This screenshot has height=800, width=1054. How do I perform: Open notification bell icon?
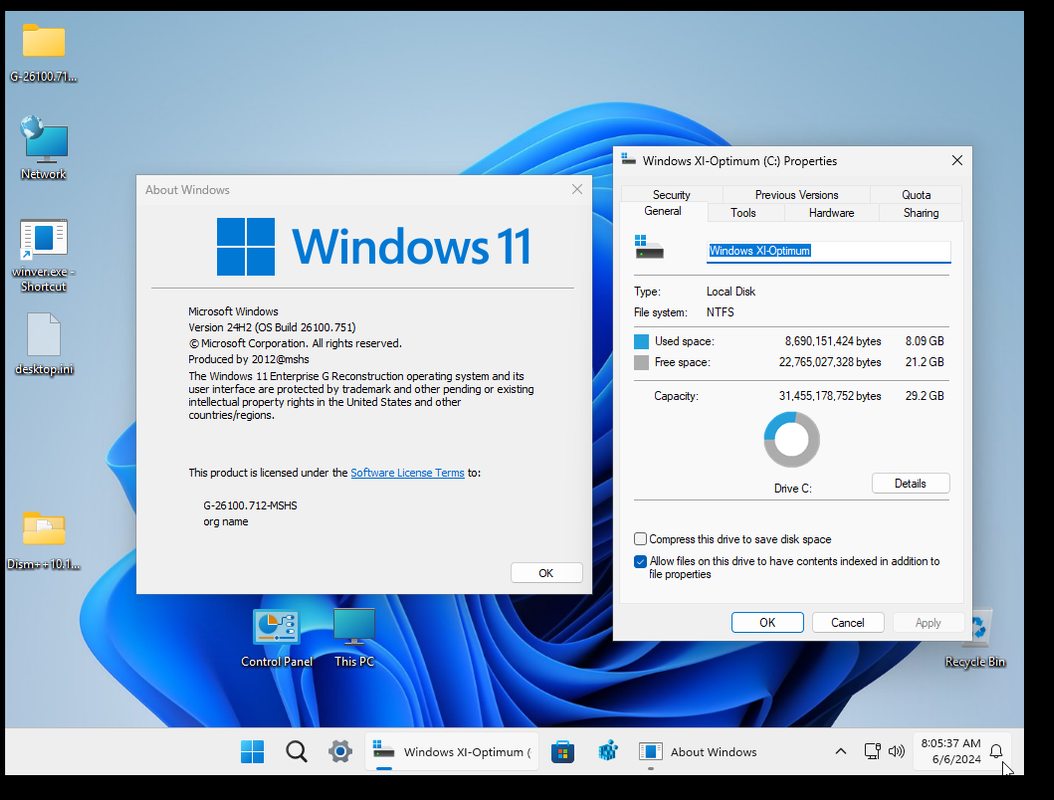point(996,752)
